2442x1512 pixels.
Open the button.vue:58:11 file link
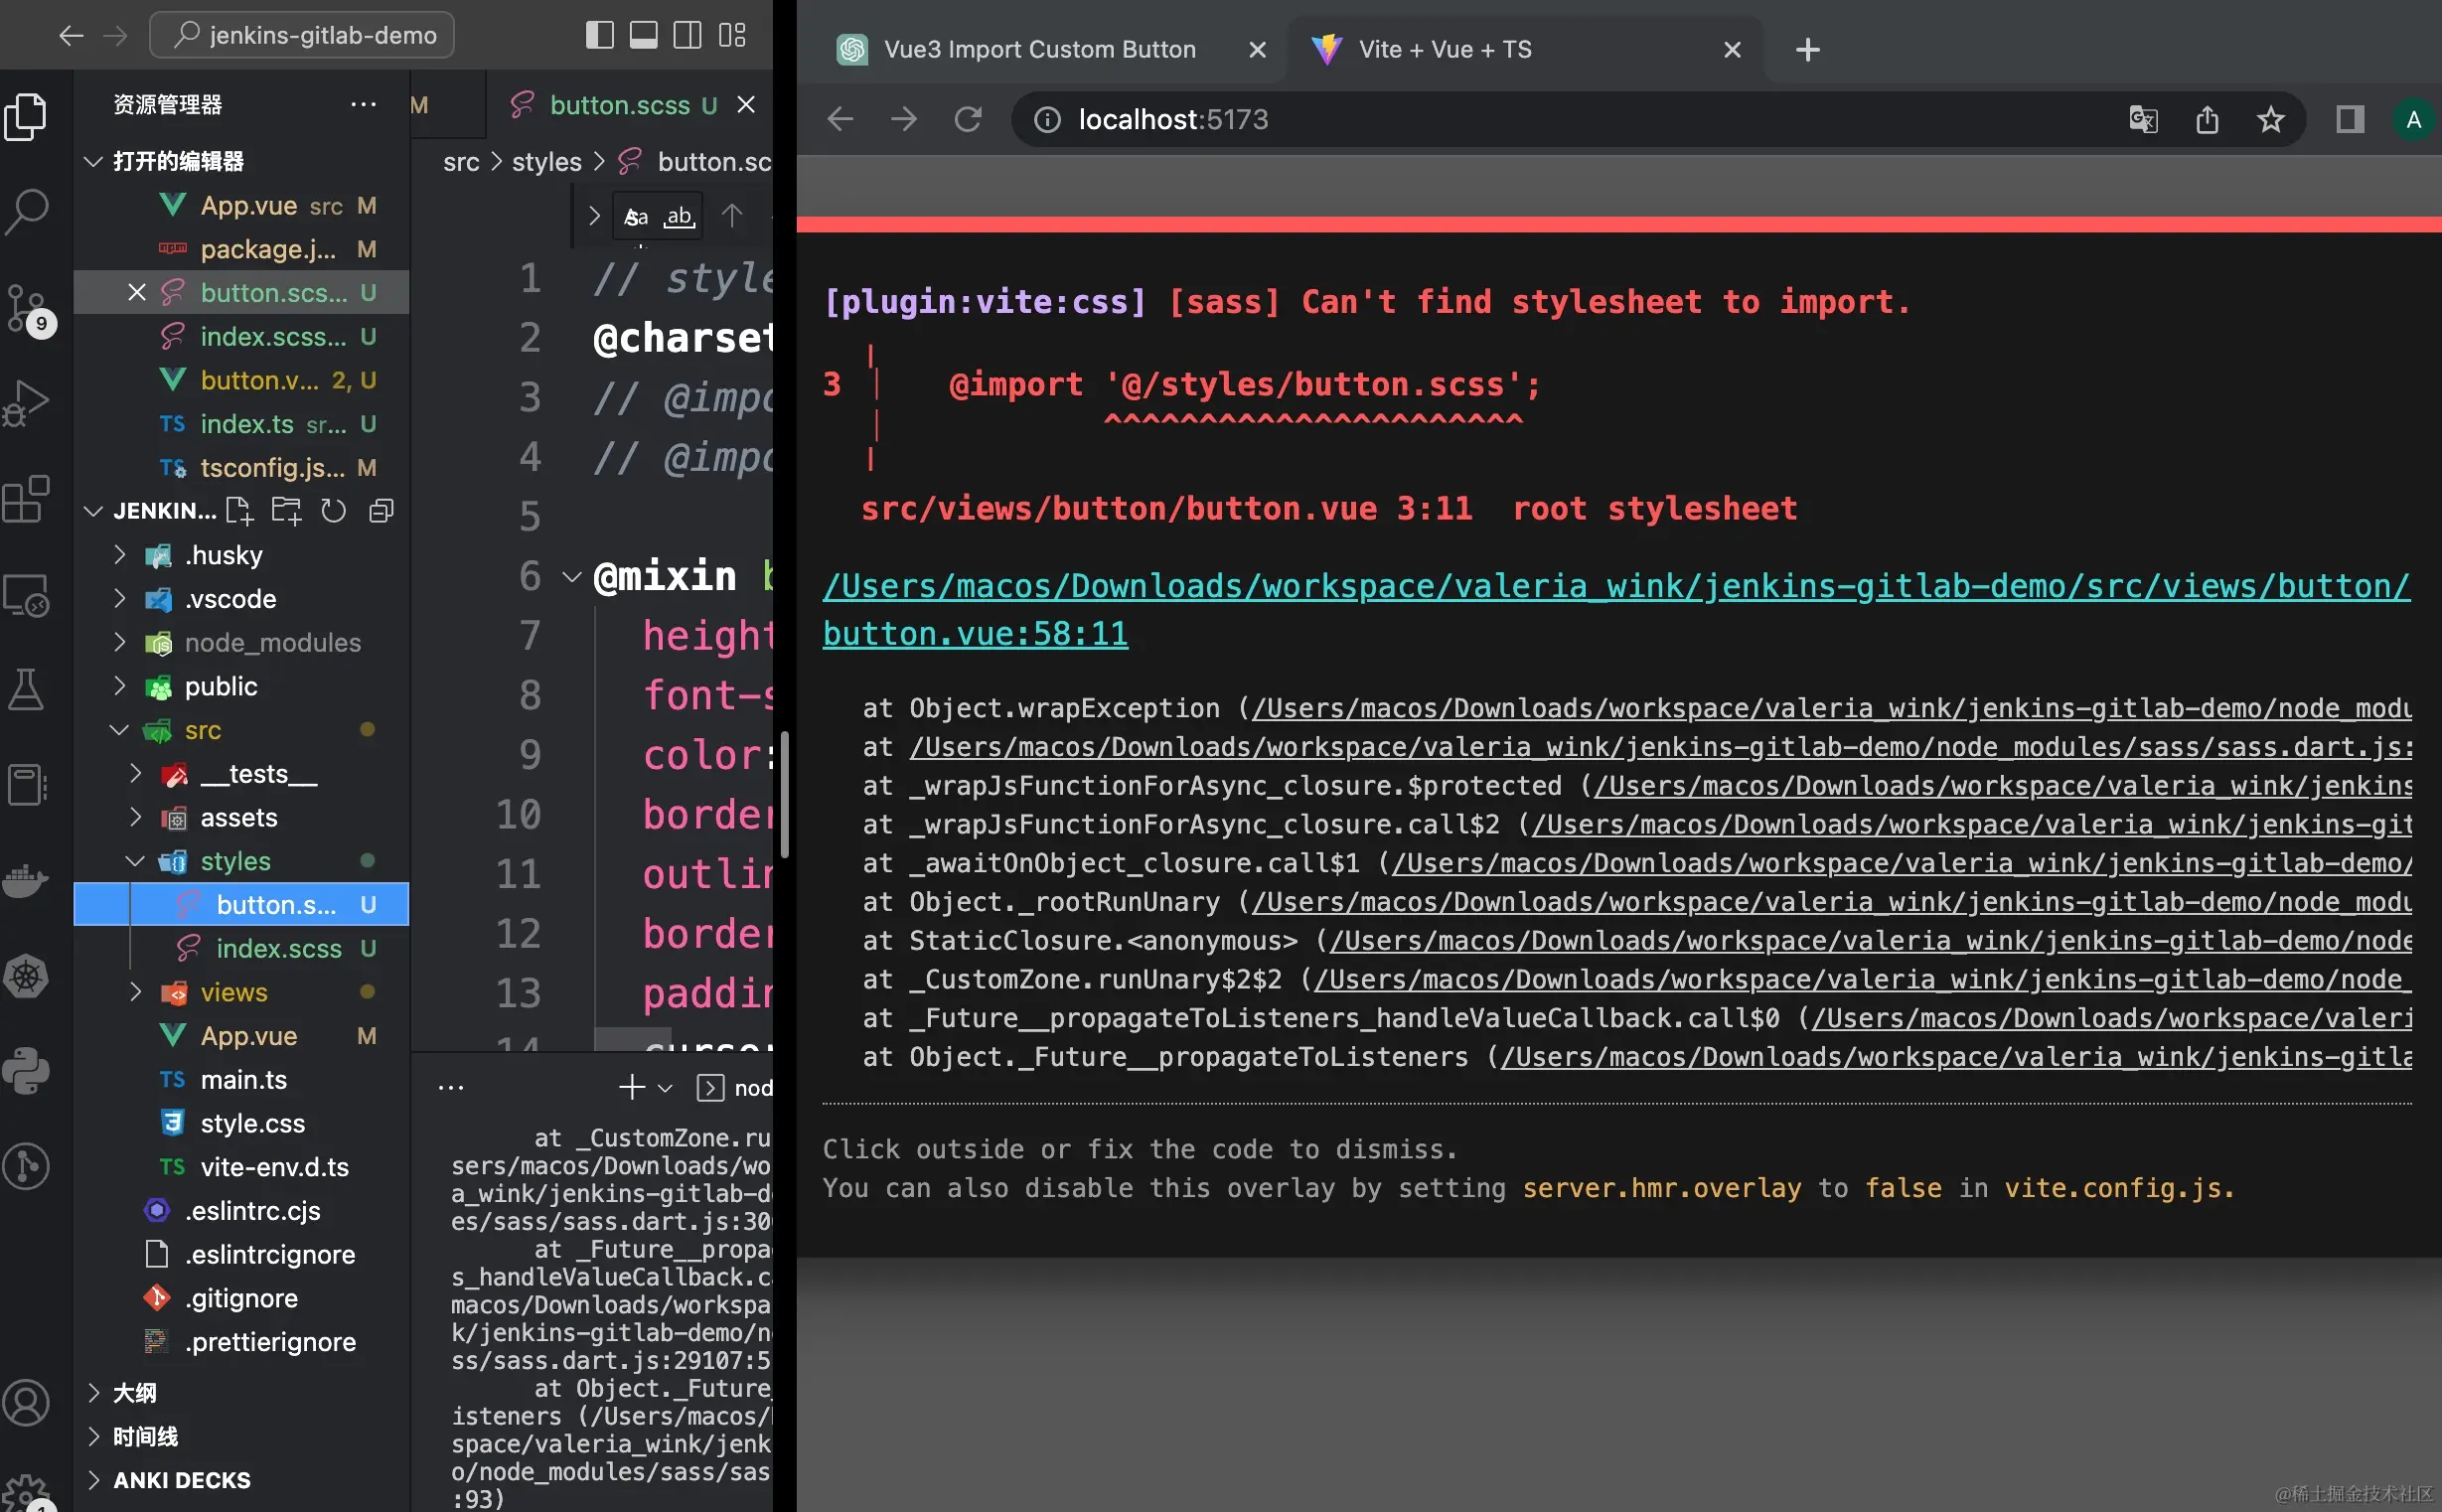(x=974, y=634)
